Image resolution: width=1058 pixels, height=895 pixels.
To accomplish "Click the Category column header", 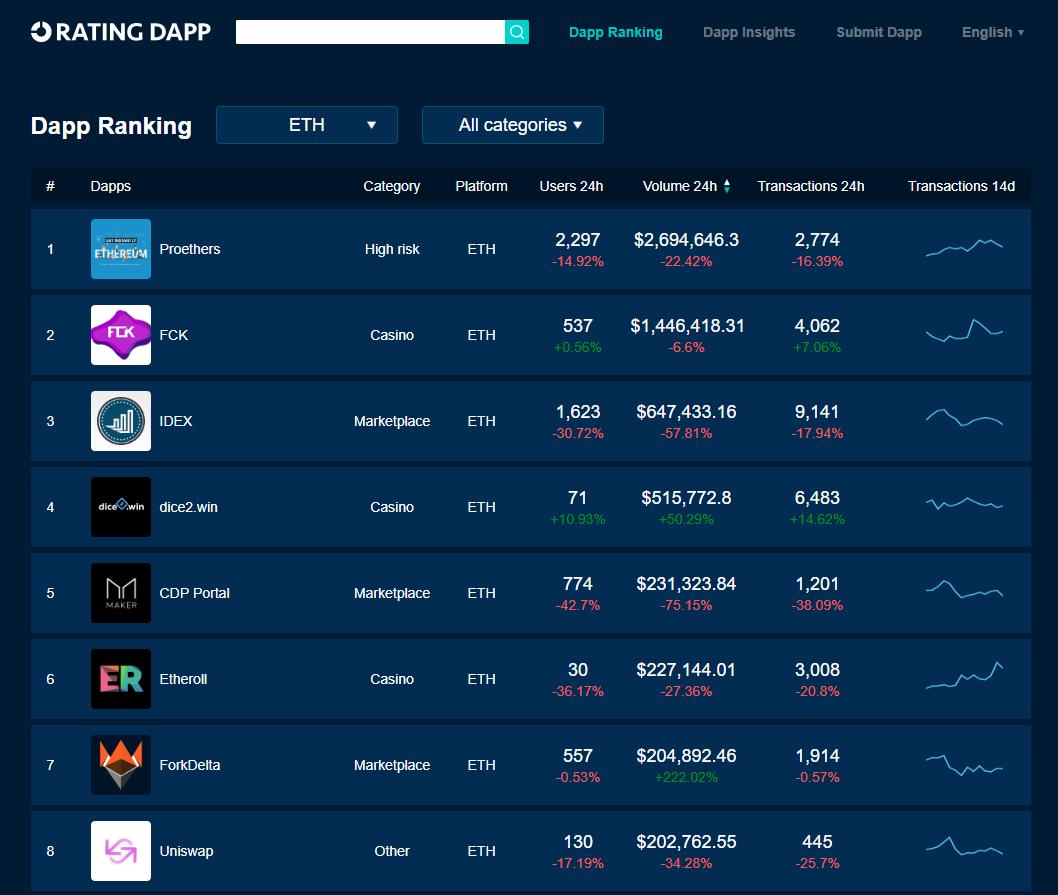I will tap(391, 186).
